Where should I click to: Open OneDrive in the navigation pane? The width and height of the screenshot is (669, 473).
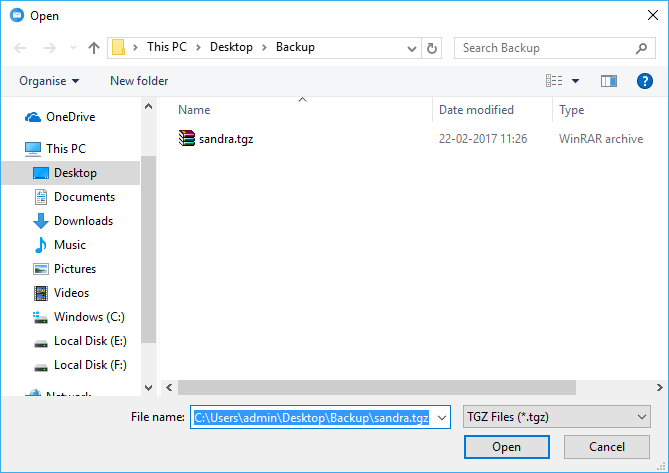[70, 117]
